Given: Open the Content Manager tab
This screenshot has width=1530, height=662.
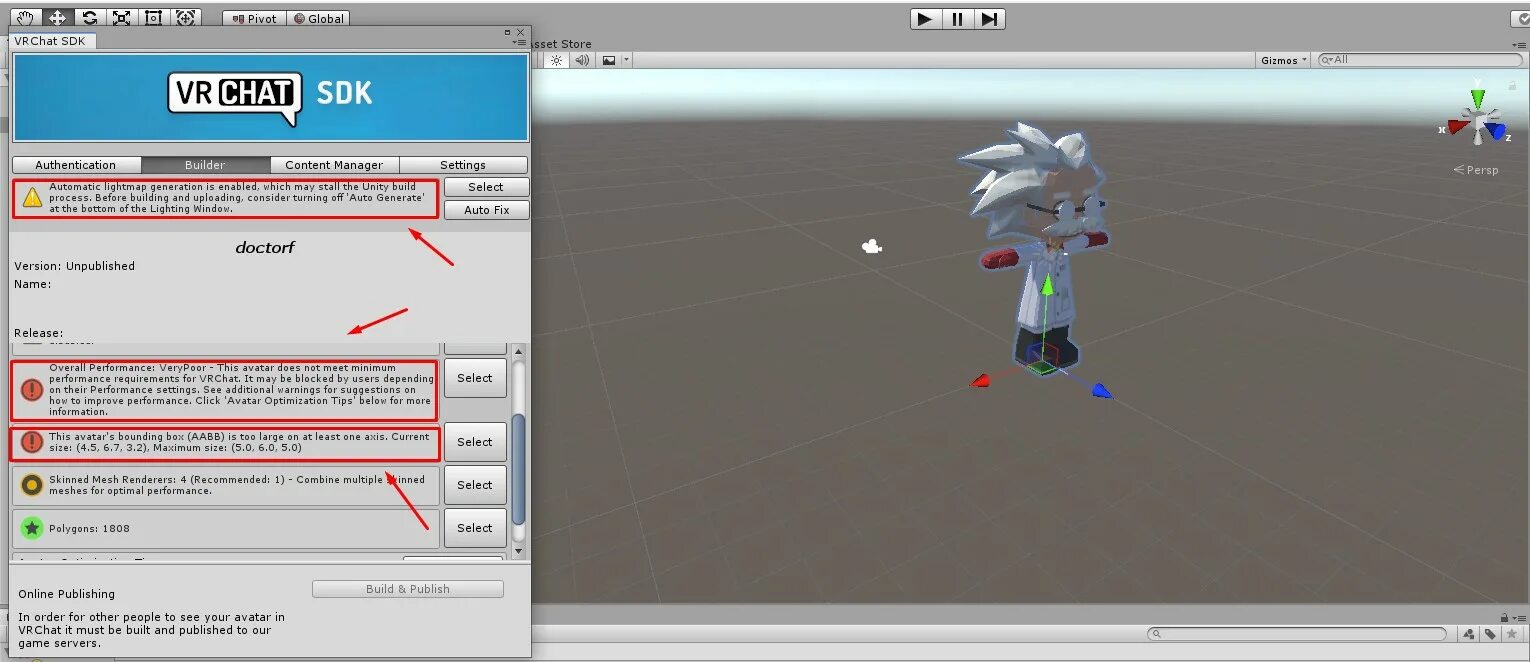Looking at the screenshot, I should pos(334,165).
